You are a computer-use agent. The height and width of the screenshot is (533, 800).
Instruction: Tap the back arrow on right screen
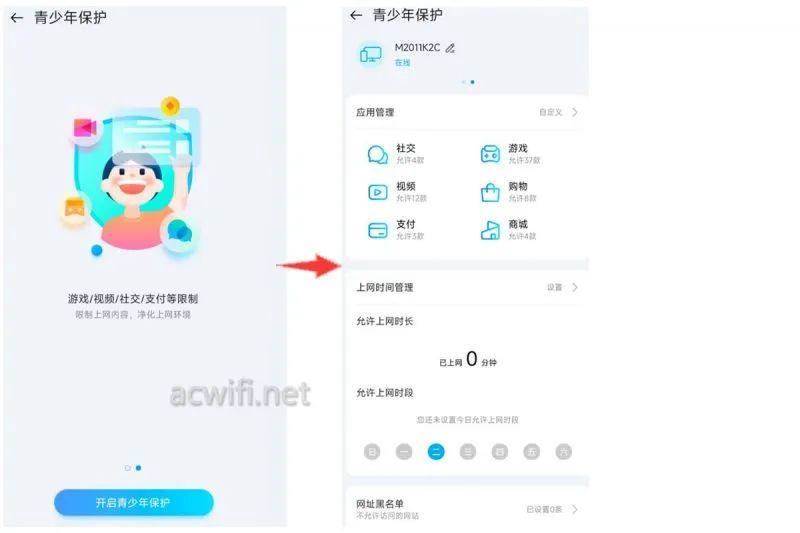(x=356, y=15)
